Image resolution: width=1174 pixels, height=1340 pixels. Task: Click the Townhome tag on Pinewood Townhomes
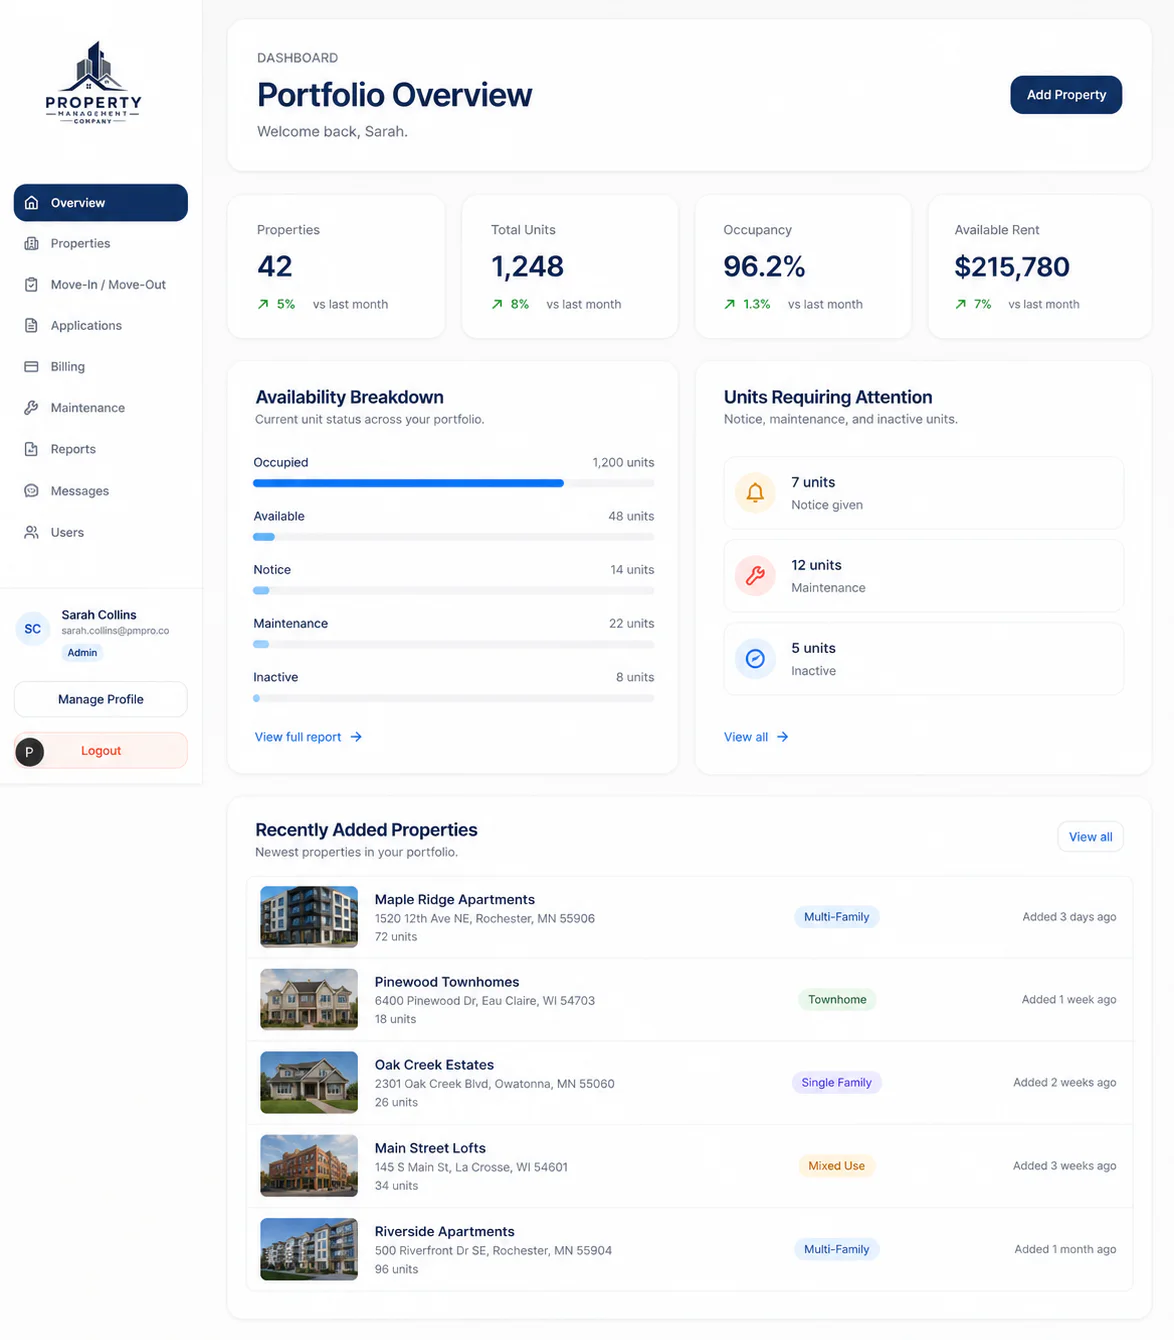(x=837, y=1000)
